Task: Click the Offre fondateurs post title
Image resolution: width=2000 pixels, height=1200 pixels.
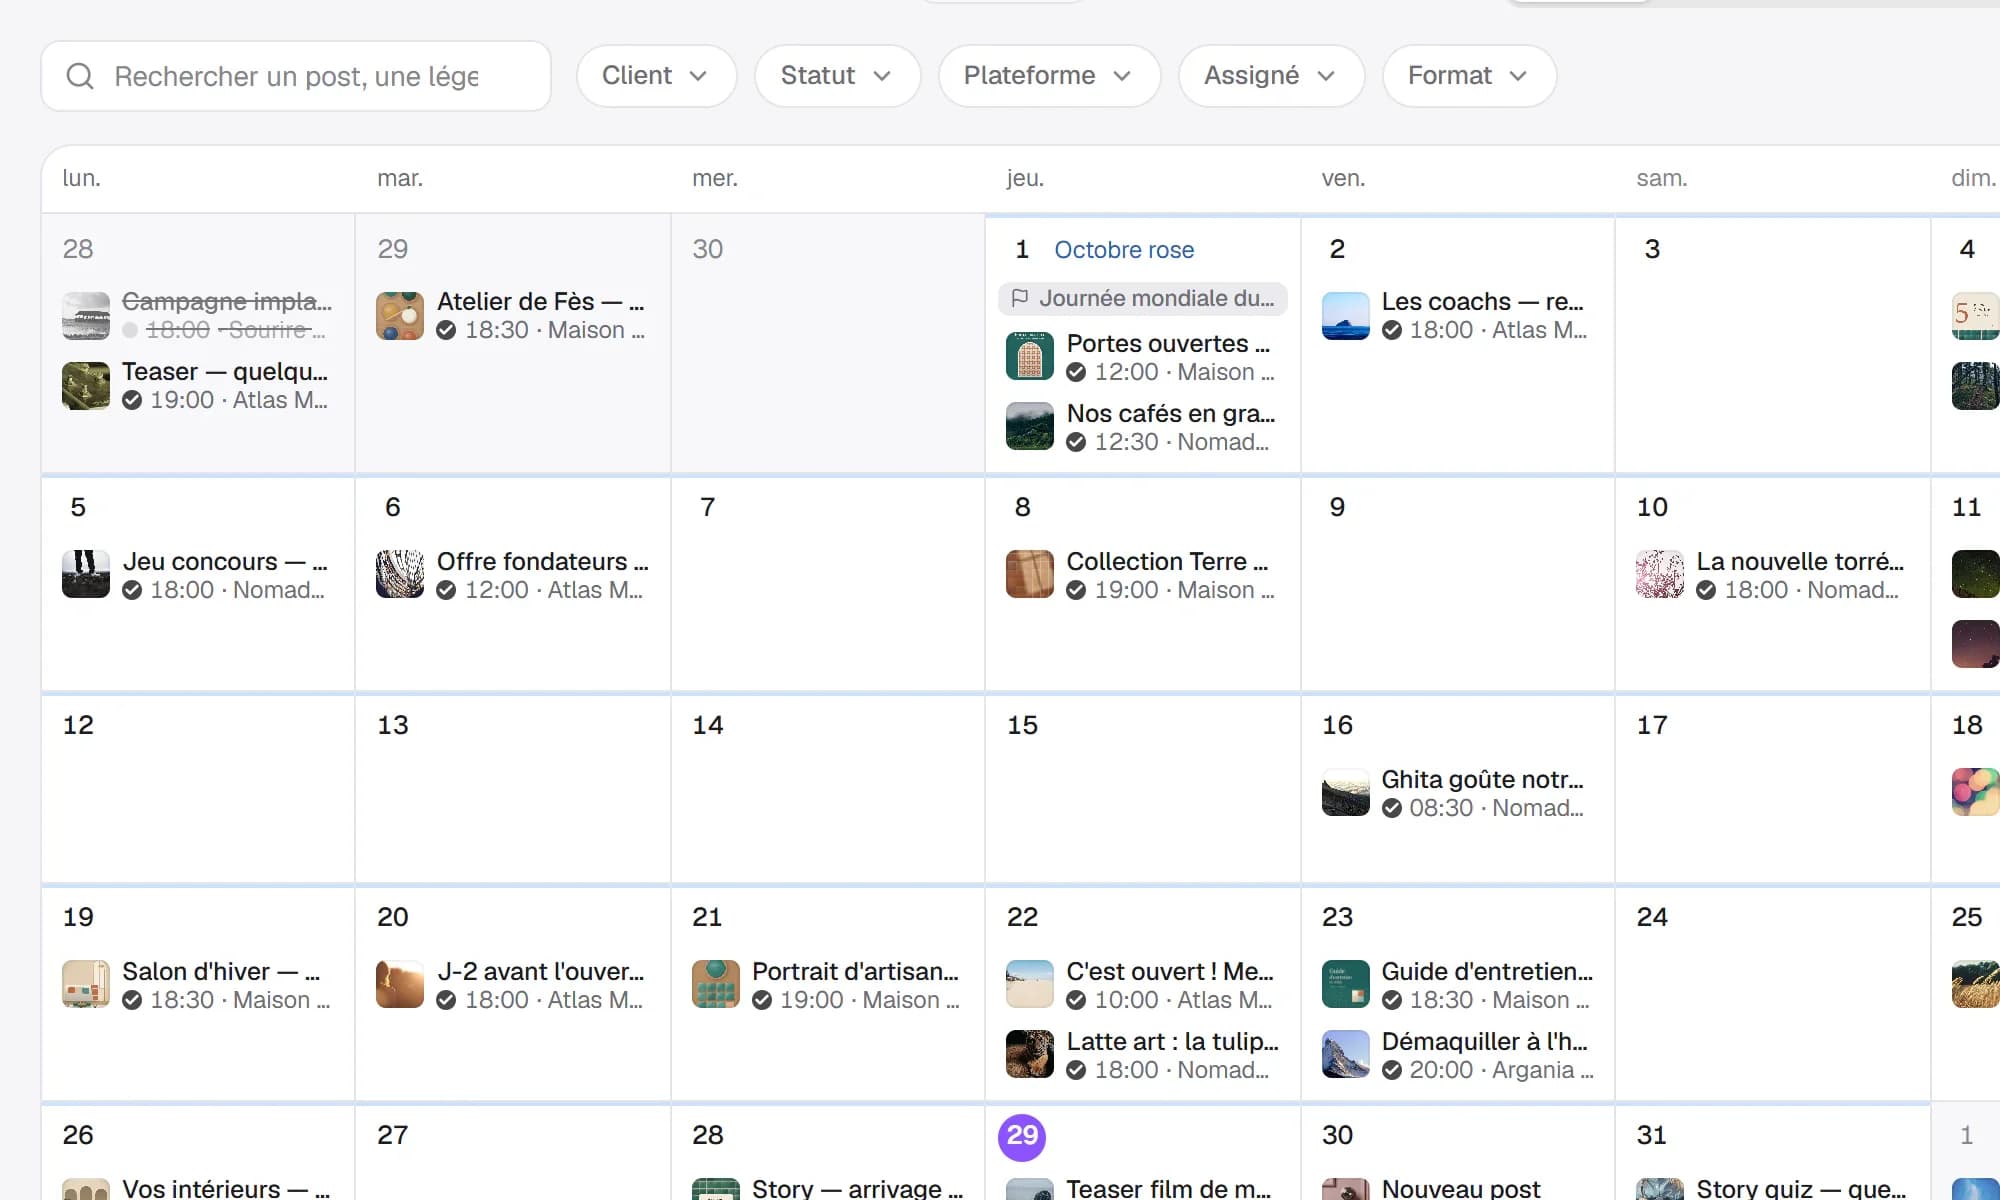Action: 543,562
